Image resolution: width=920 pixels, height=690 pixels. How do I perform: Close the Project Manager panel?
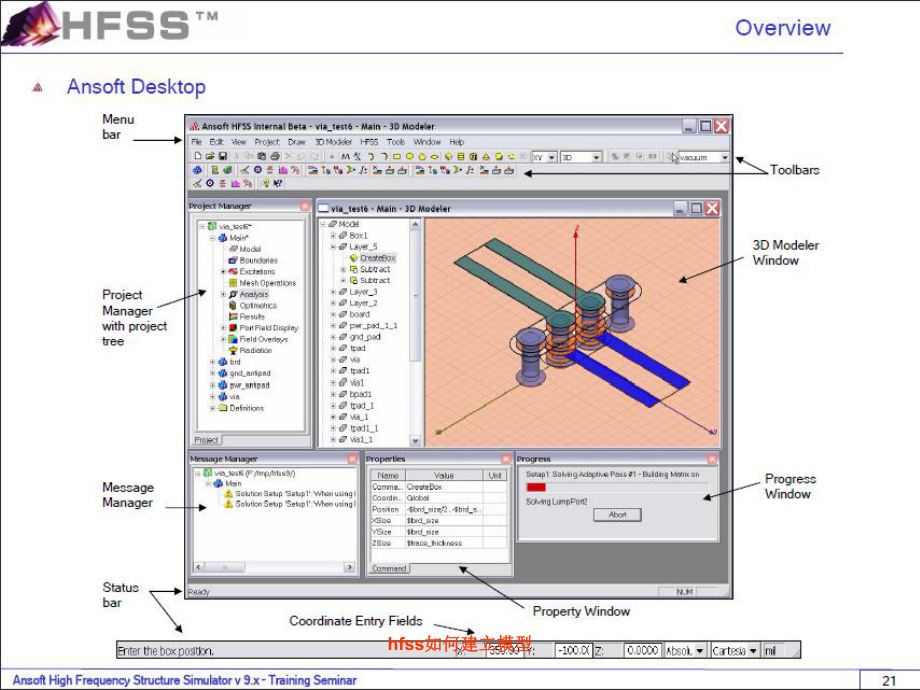click(x=305, y=206)
